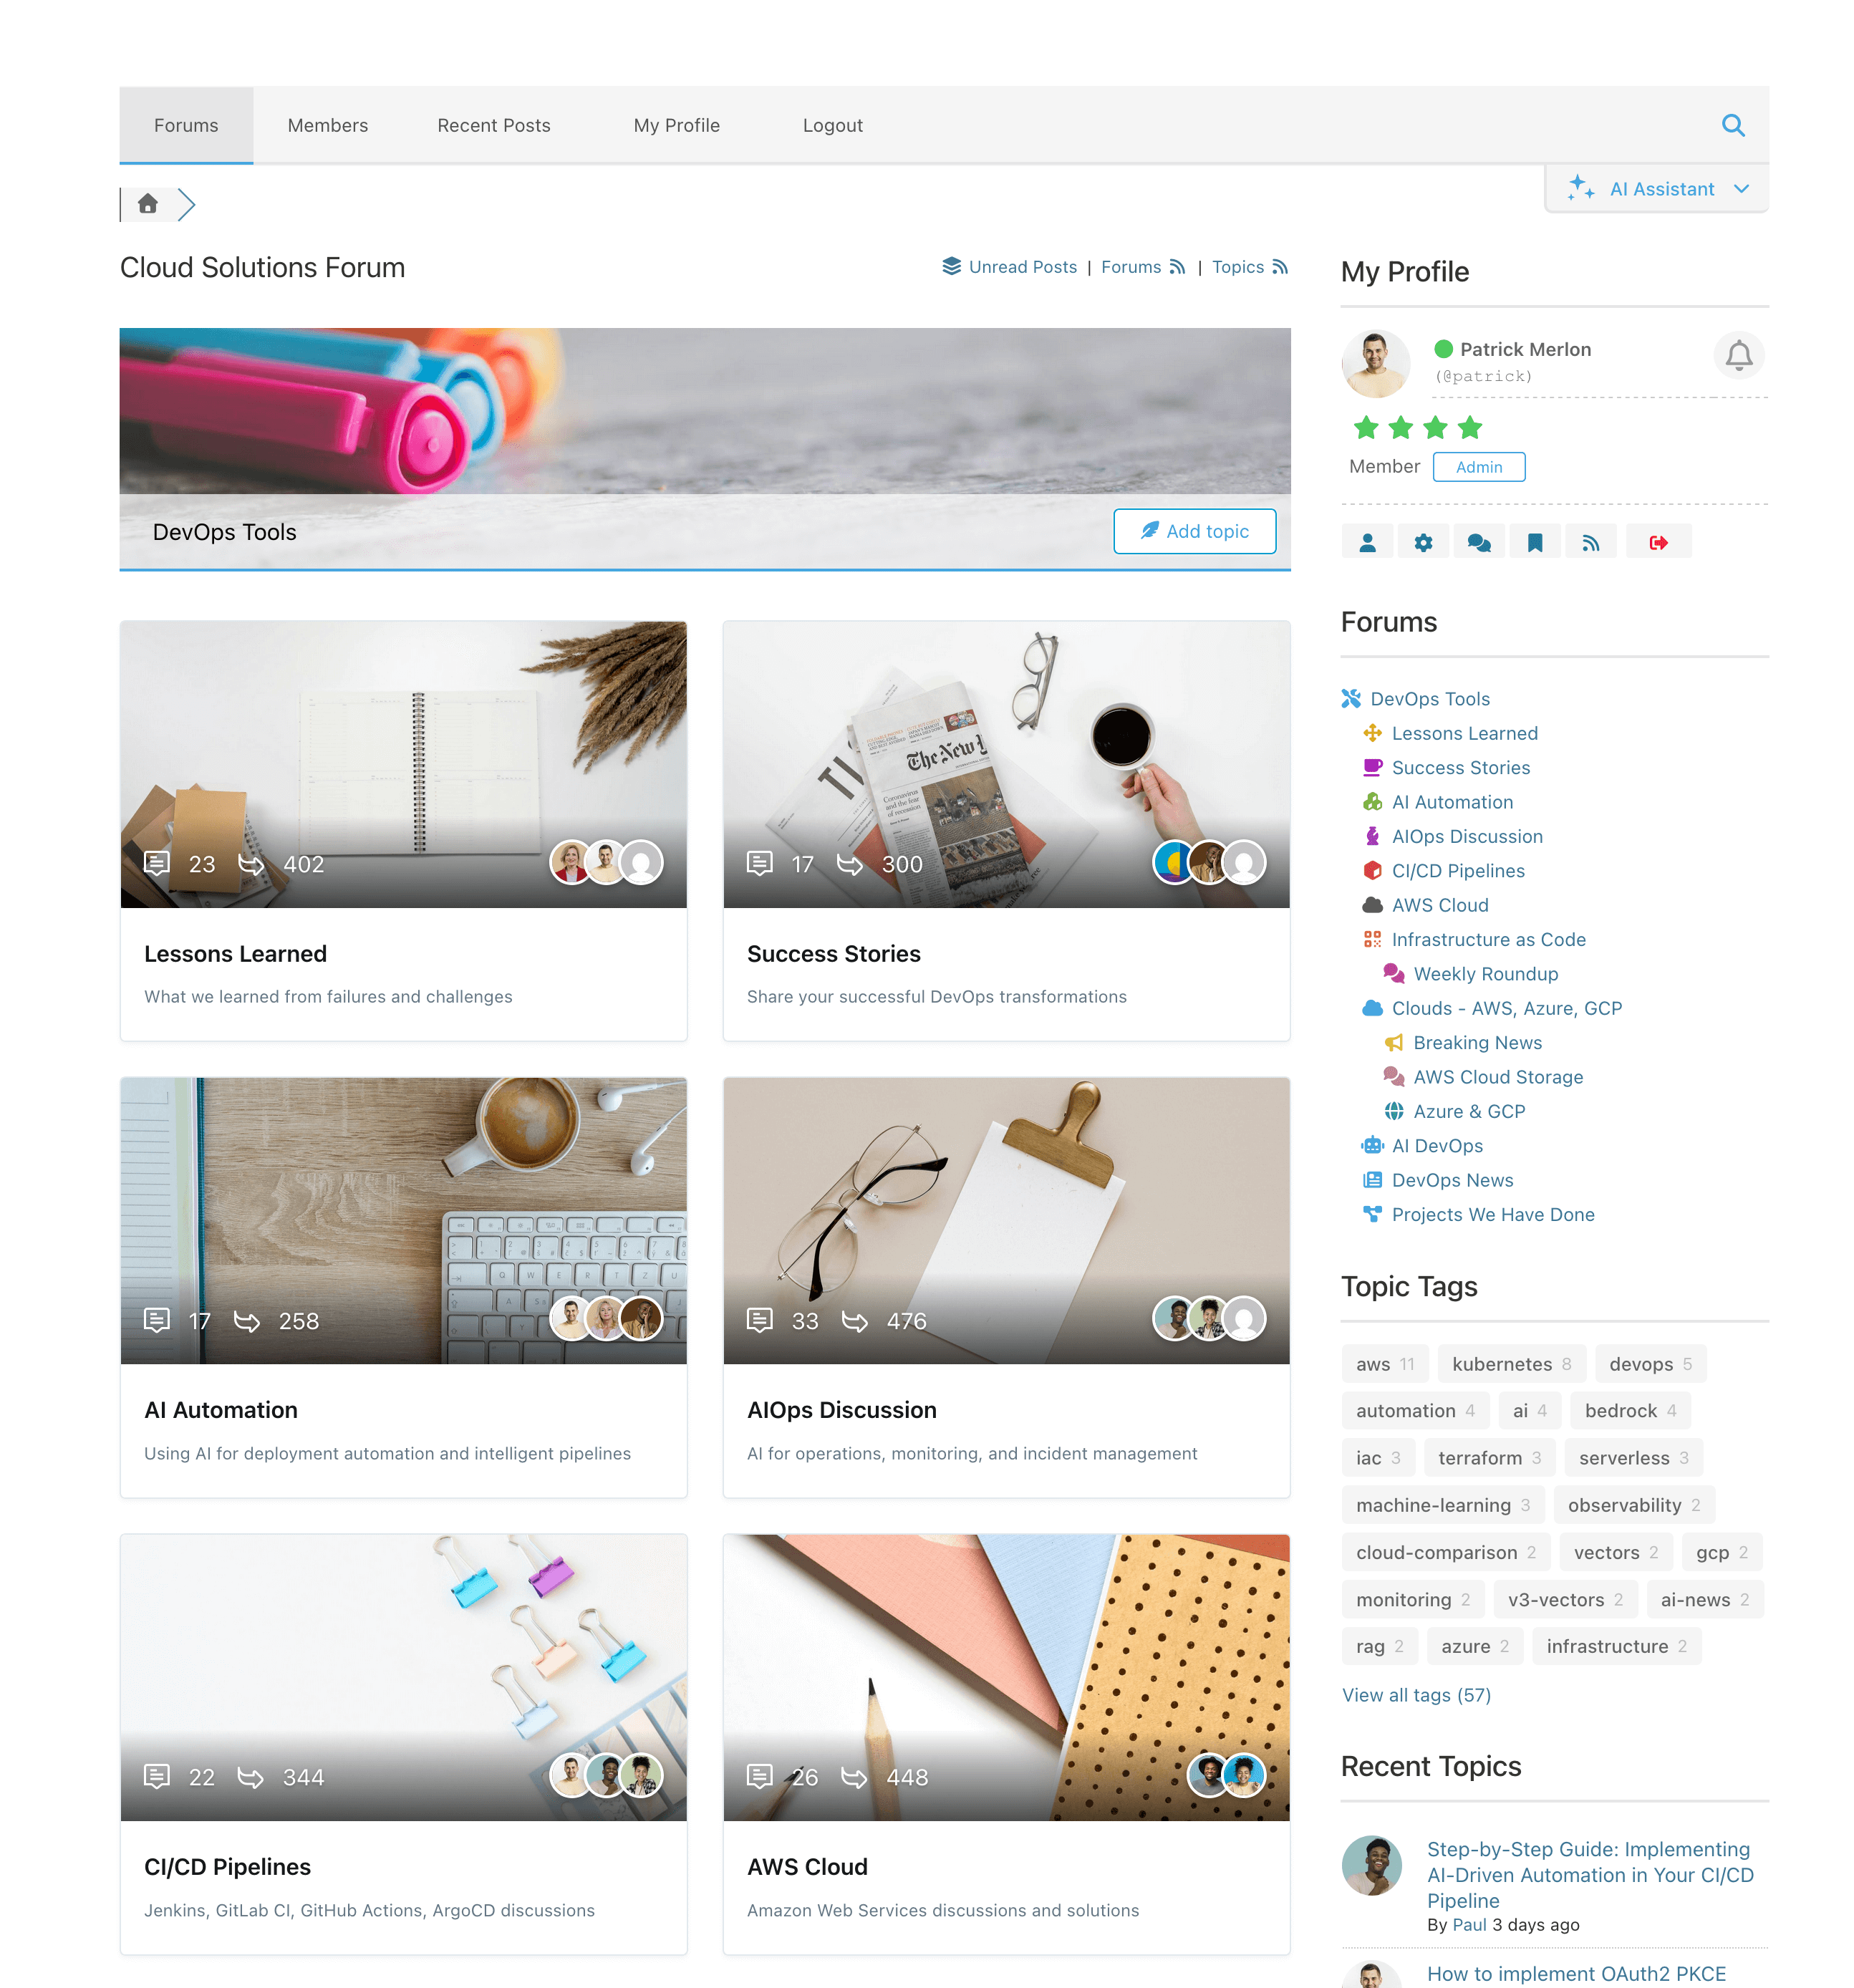The height and width of the screenshot is (1988, 1854).
Task: Open search using the magnifier icon
Action: (1733, 125)
